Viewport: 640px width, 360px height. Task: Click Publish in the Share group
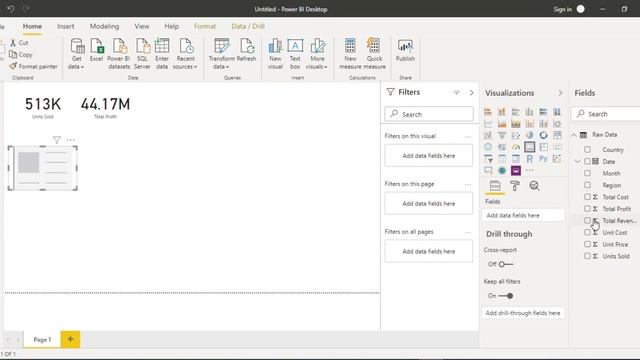coord(405,51)
